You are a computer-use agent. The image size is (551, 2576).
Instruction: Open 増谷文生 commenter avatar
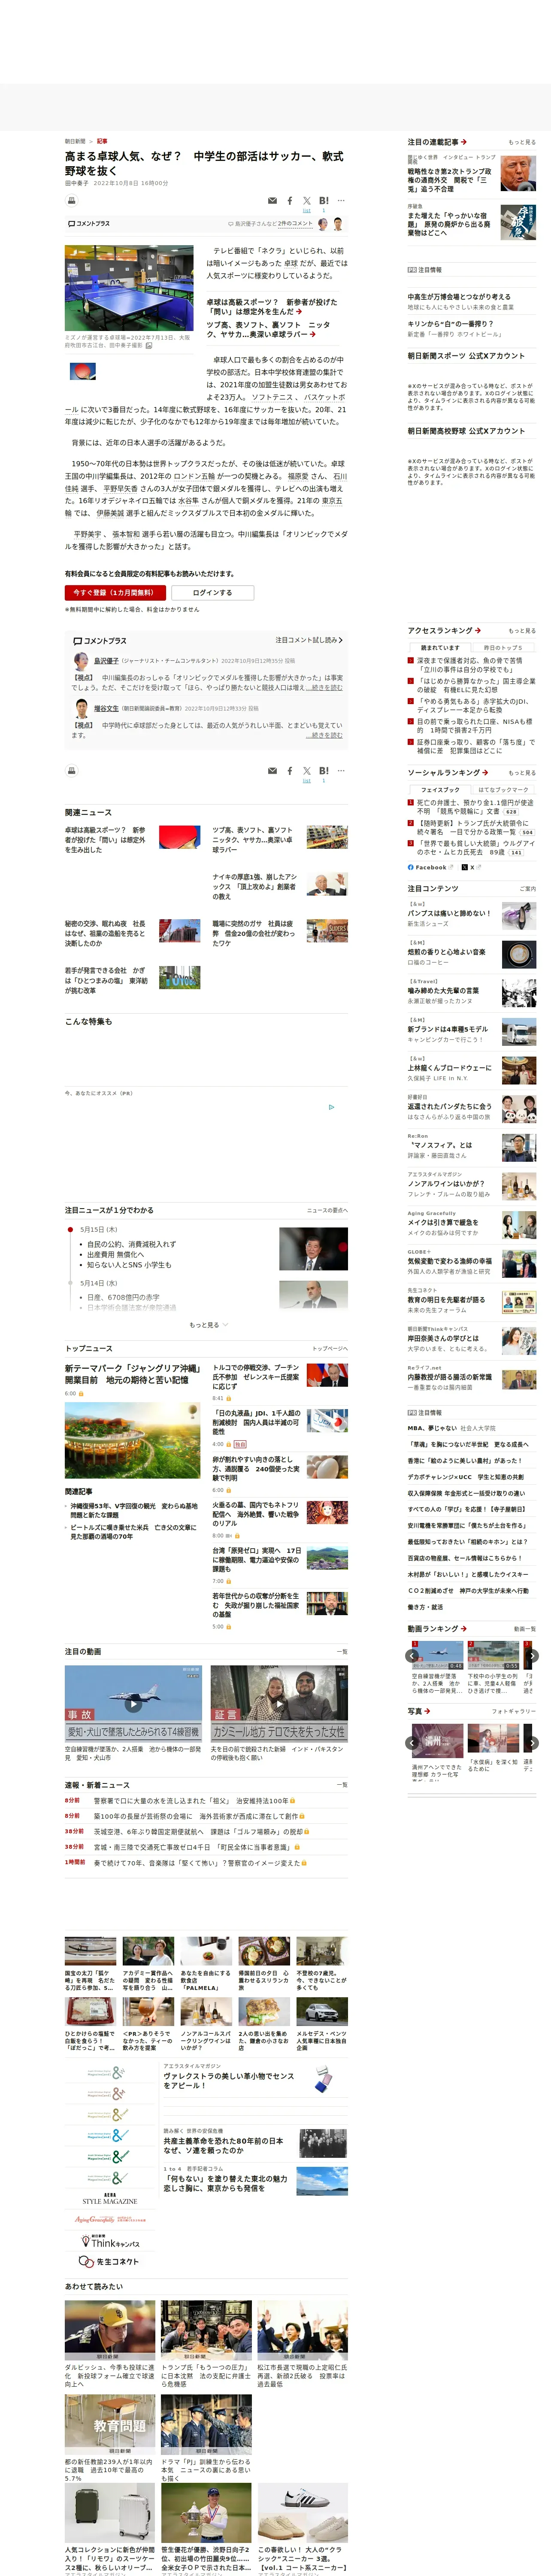click(81, 708)
